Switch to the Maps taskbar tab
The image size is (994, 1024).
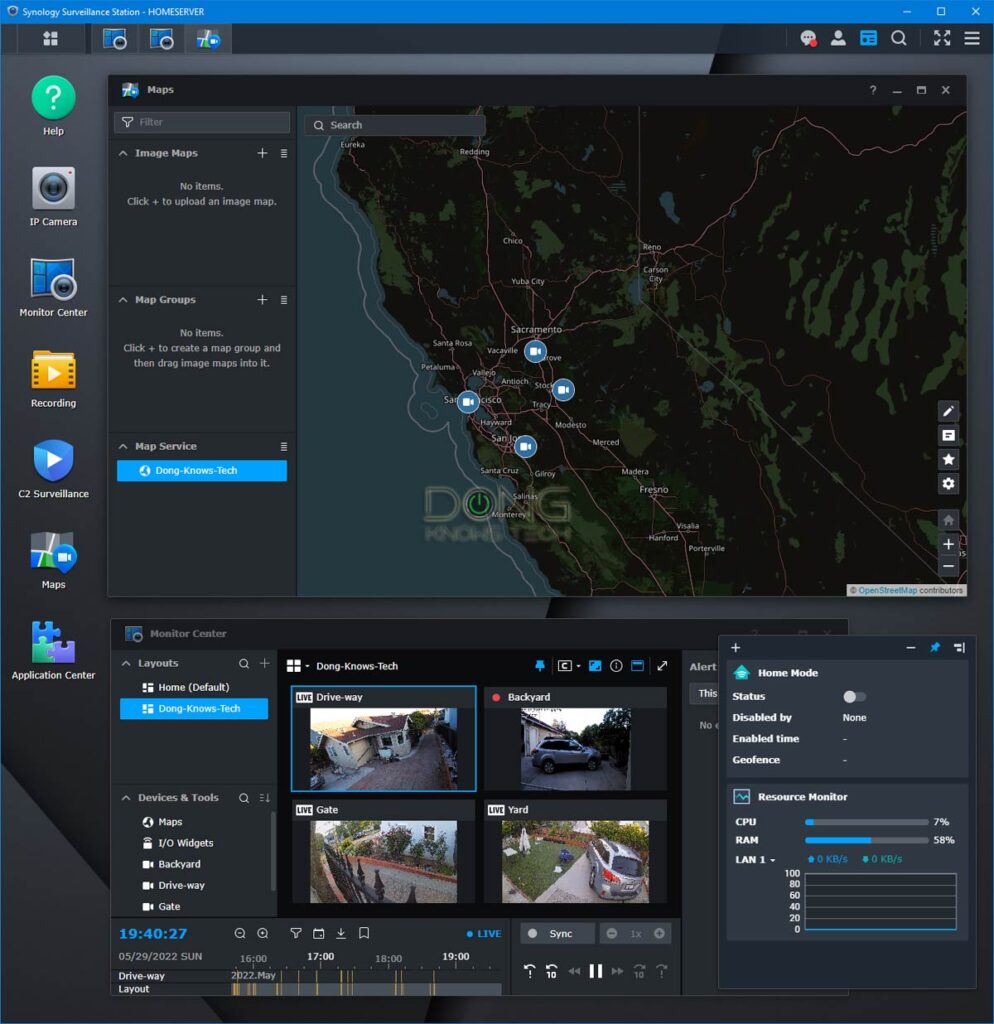tap(208, 39)
